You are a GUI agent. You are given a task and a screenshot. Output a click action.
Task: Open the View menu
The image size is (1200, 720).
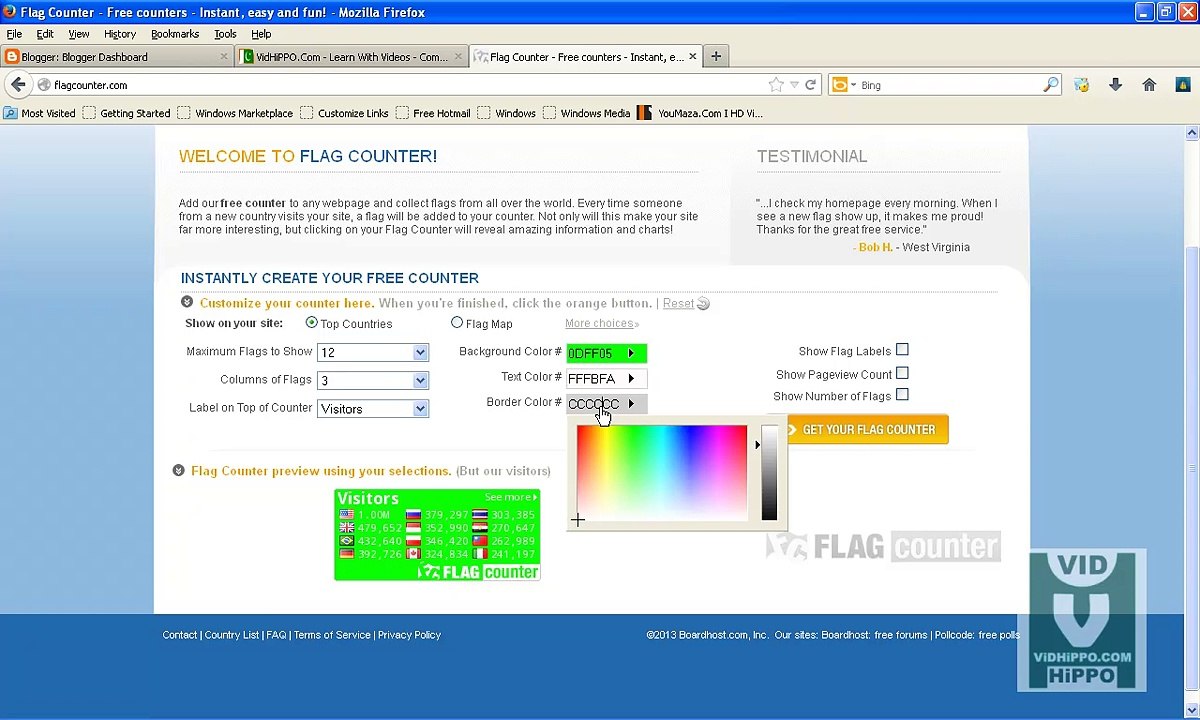[78, 34]
